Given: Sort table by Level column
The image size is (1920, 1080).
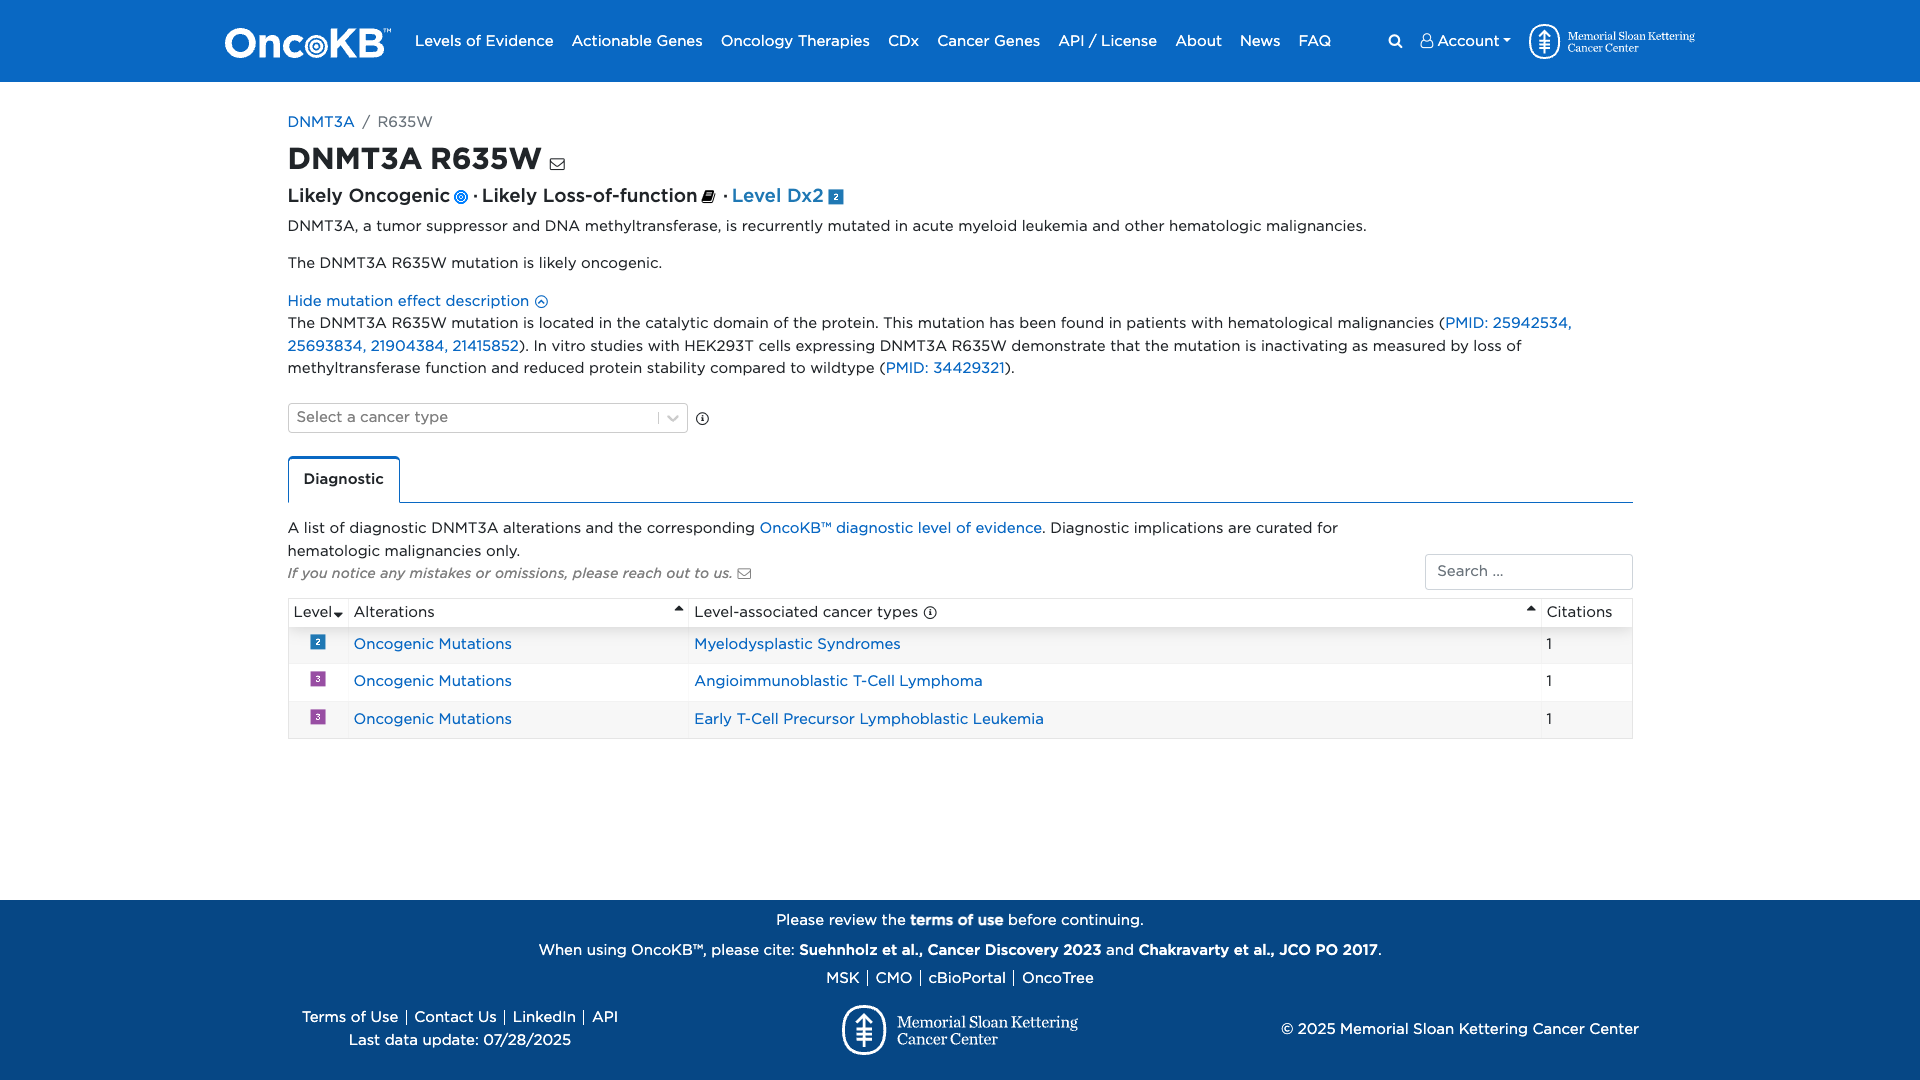Looking at the screenshot, I should tap(318, 613).
